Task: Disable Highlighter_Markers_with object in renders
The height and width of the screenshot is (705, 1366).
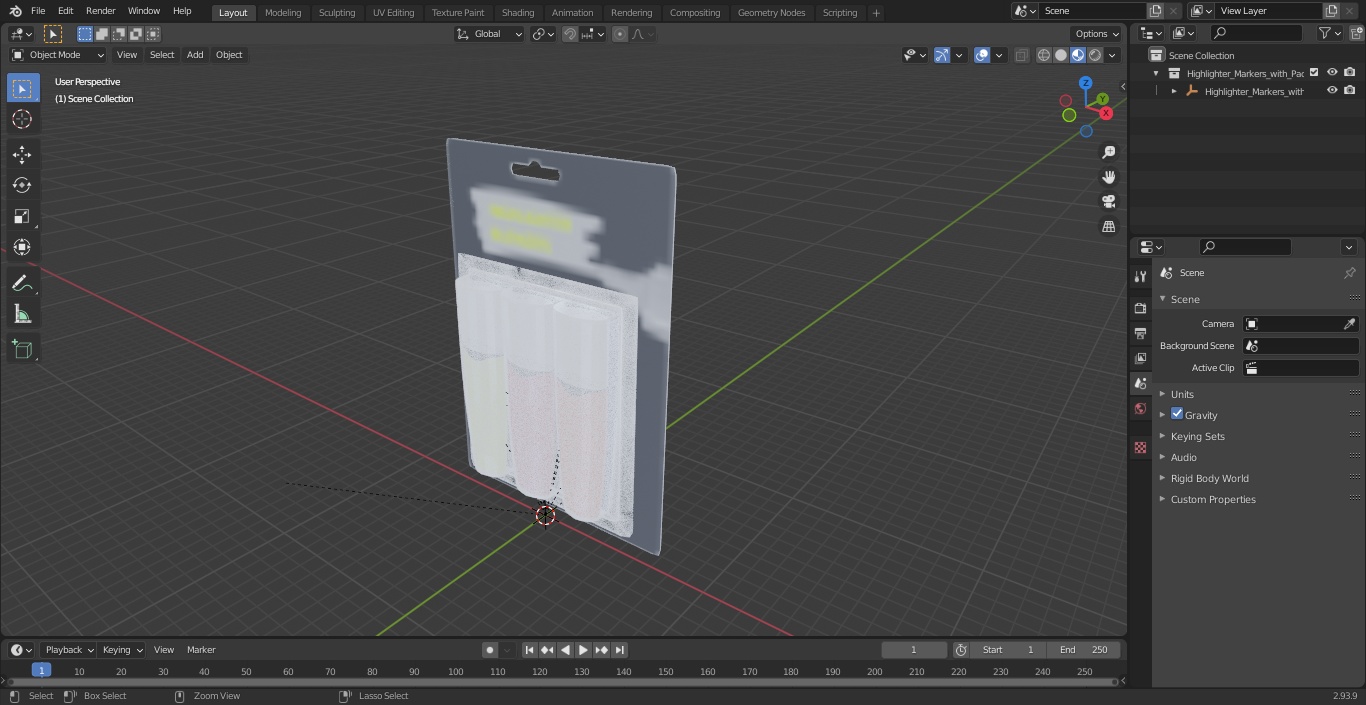Action: tap(1349, 91)
